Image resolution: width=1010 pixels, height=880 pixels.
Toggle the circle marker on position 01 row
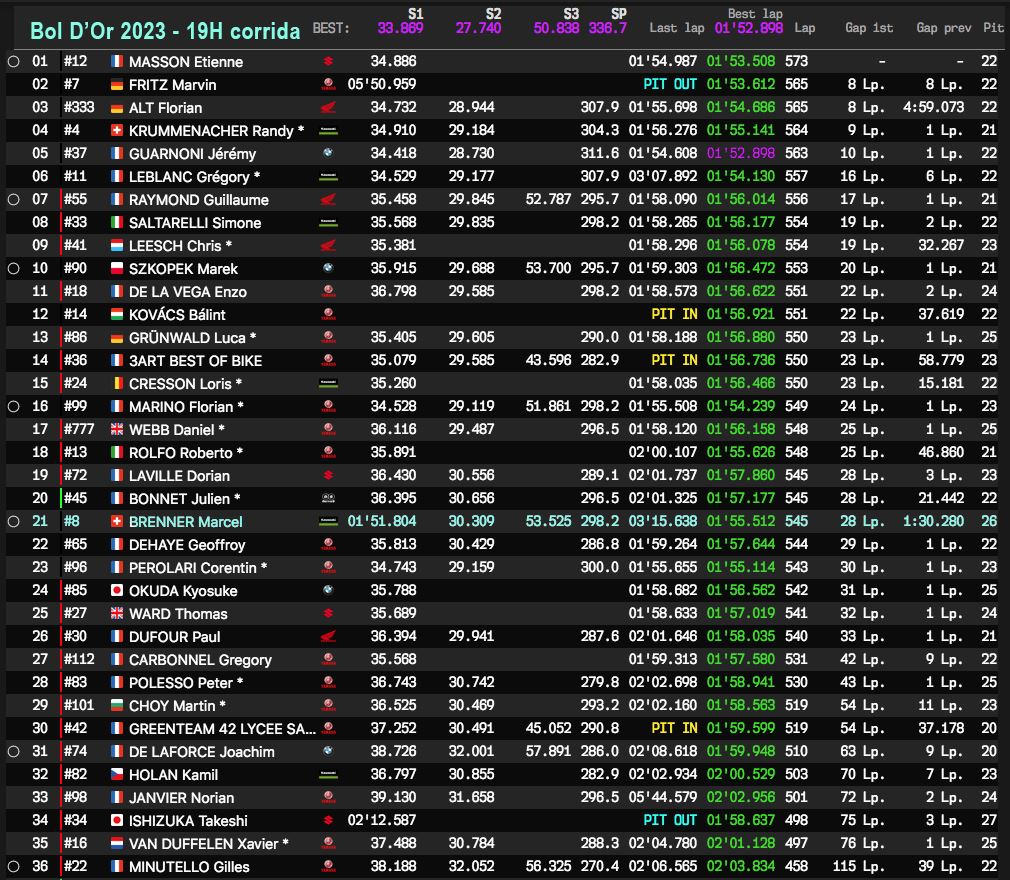(14, 62)
